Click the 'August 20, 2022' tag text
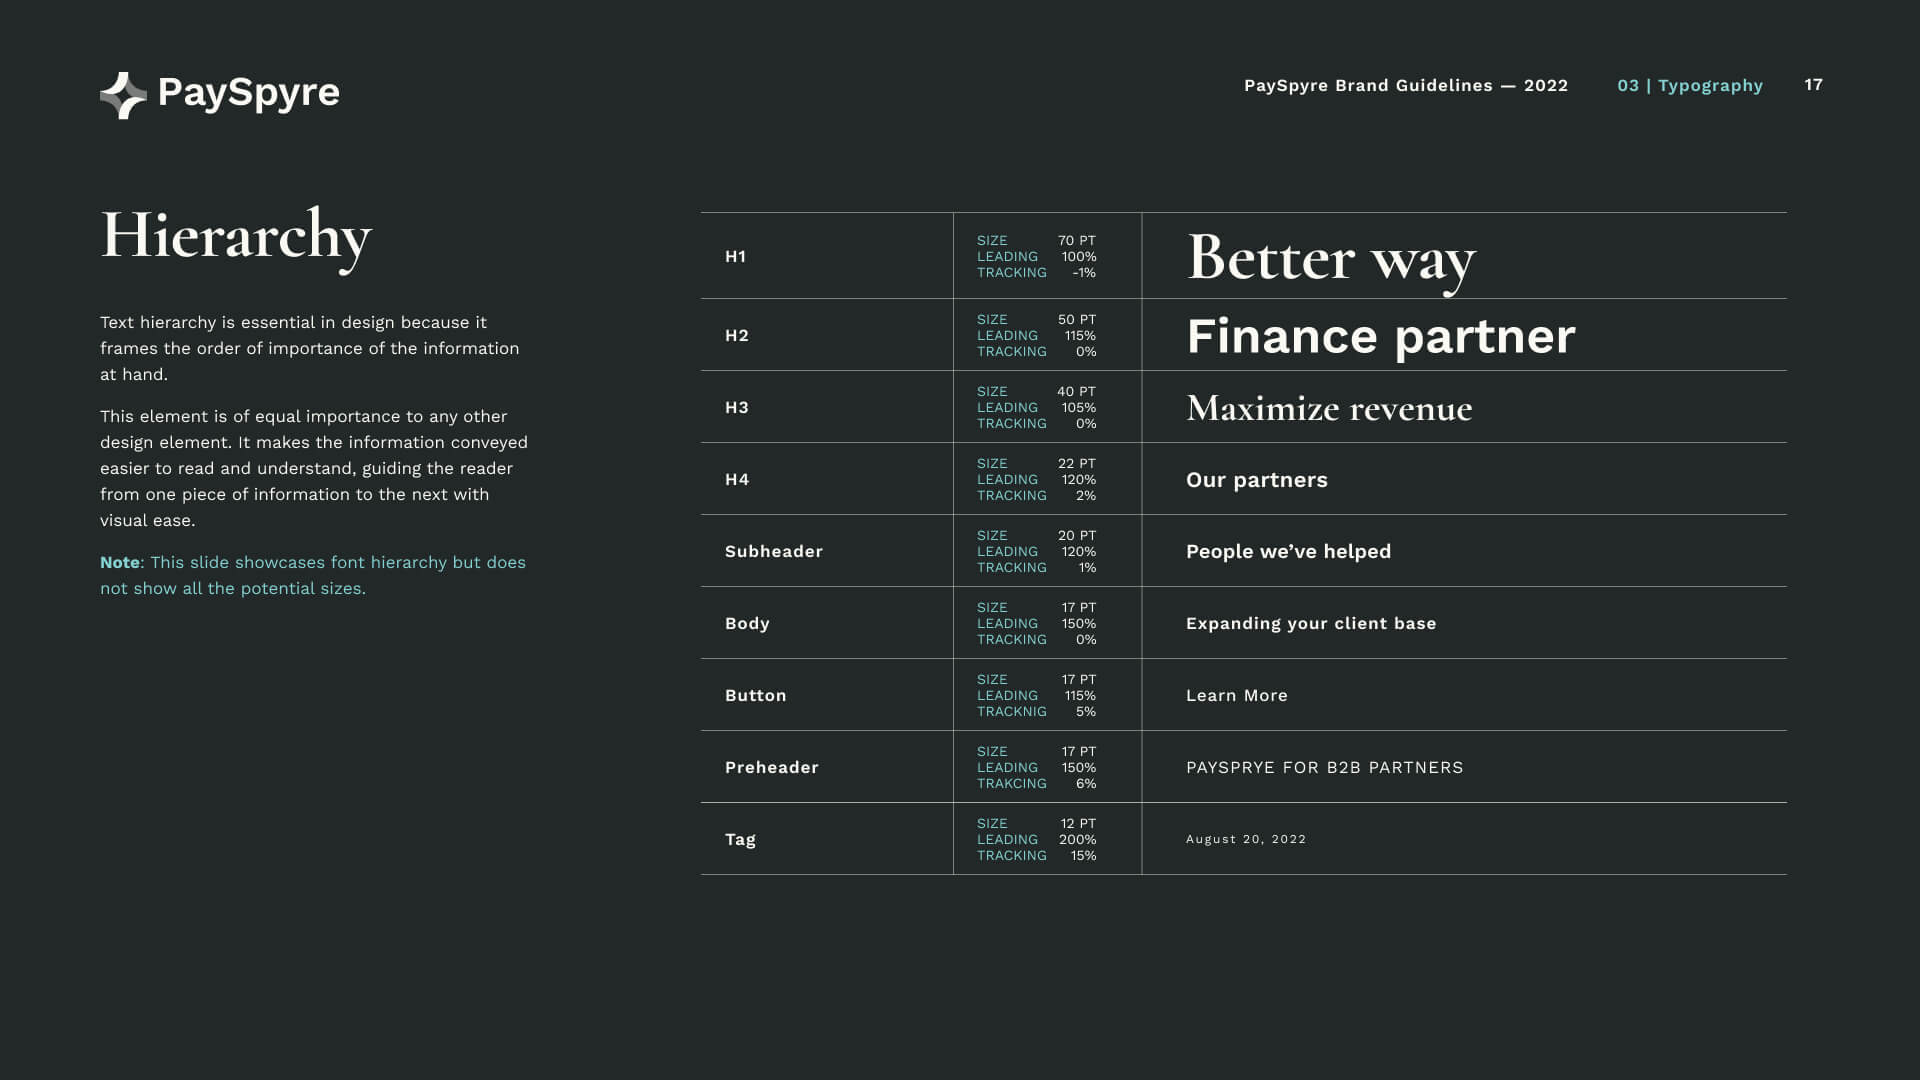Screen dimensions: 1920x1080 (1246, 840)
